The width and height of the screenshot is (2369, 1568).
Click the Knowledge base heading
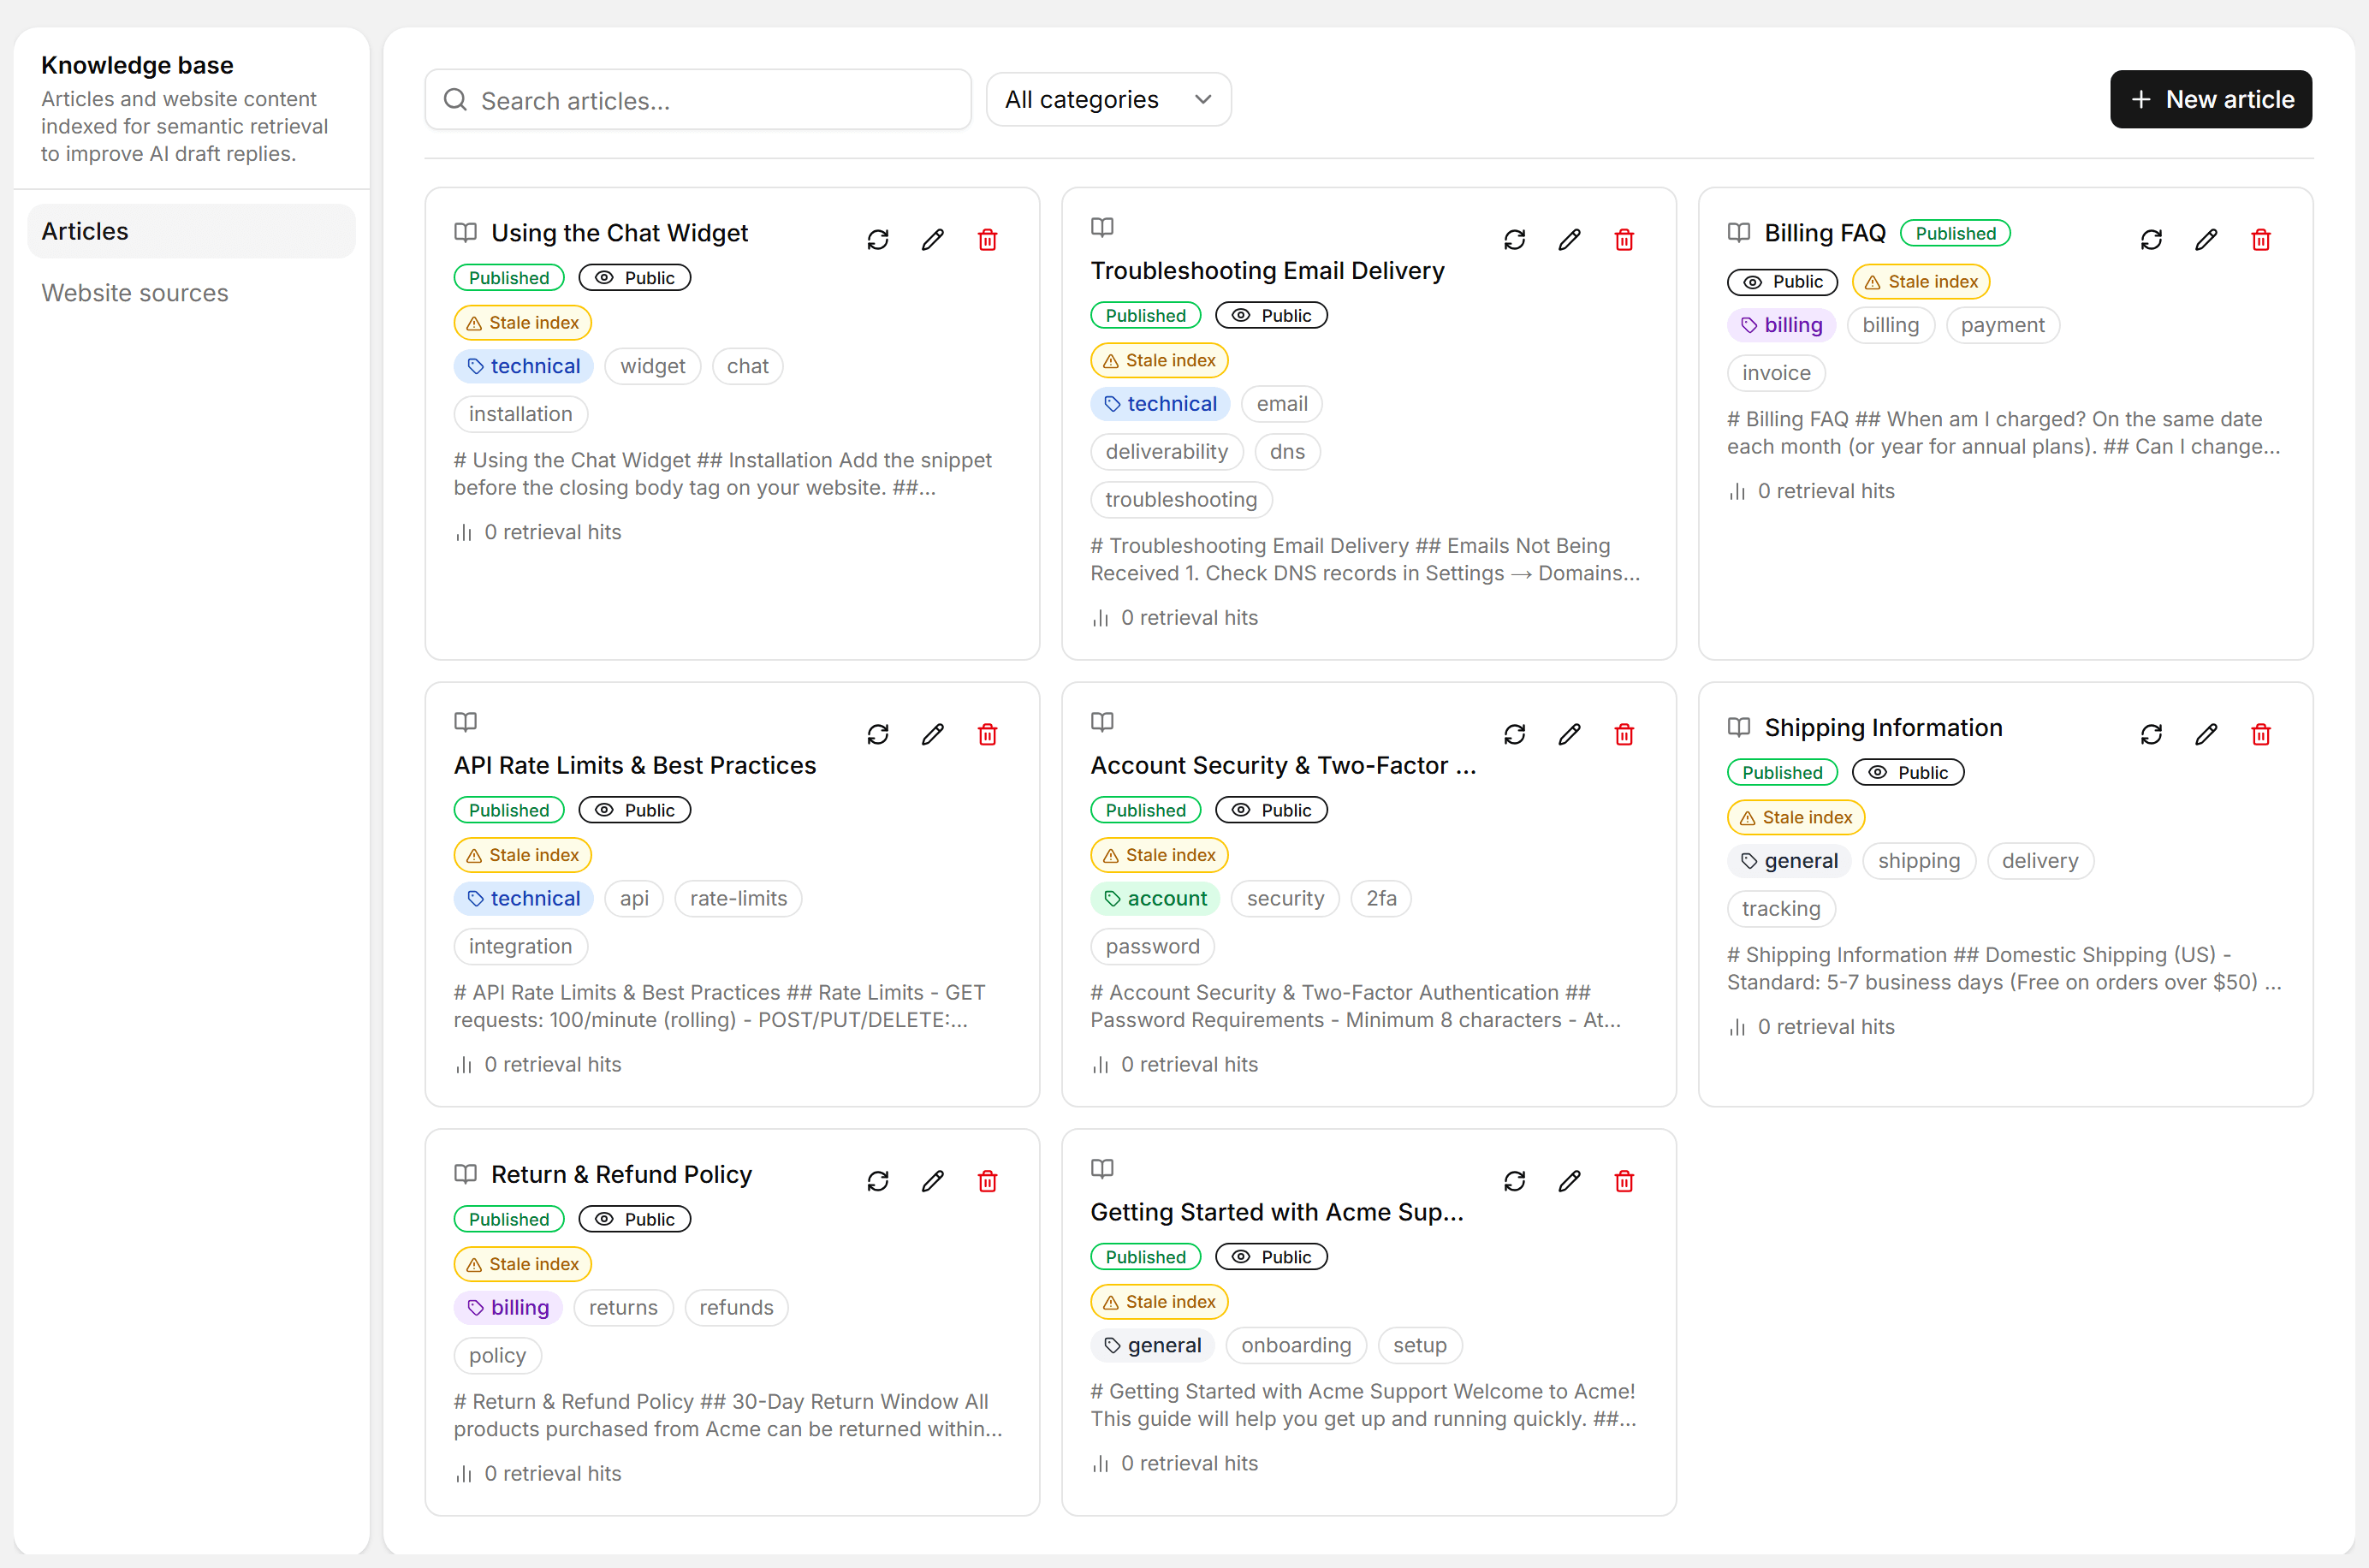point(137,65)
